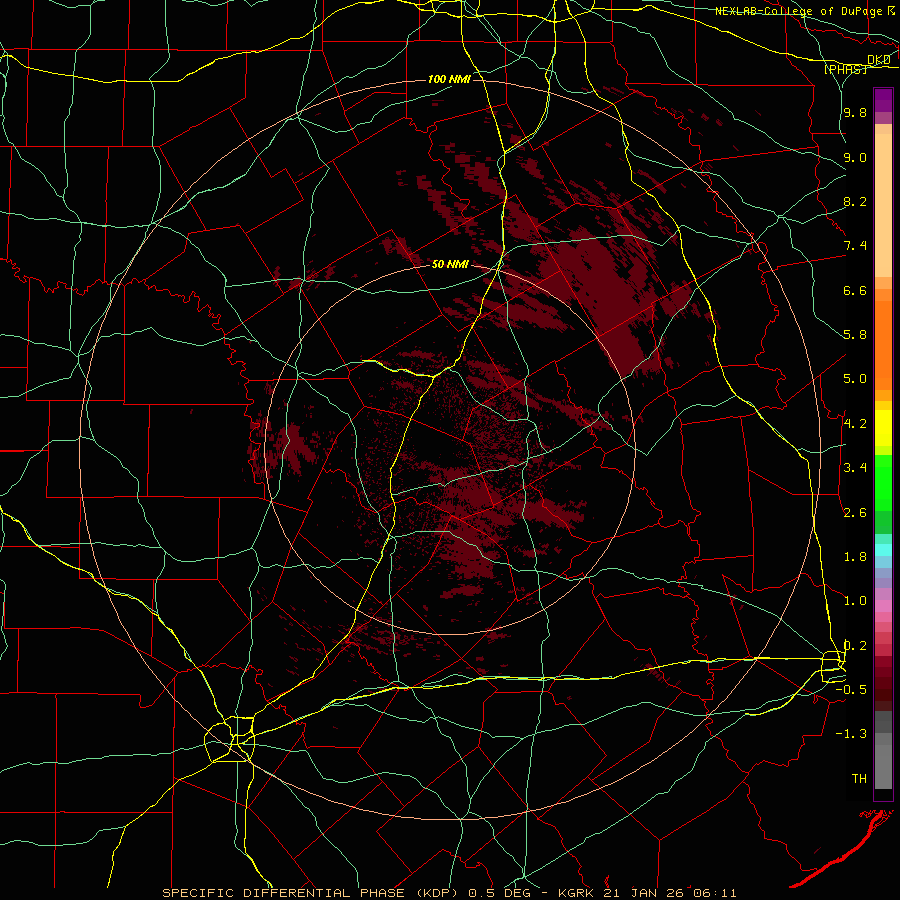Click the 2.6 value on the color scale
This screenshot has height=900, width=900.
click(855, 513)
